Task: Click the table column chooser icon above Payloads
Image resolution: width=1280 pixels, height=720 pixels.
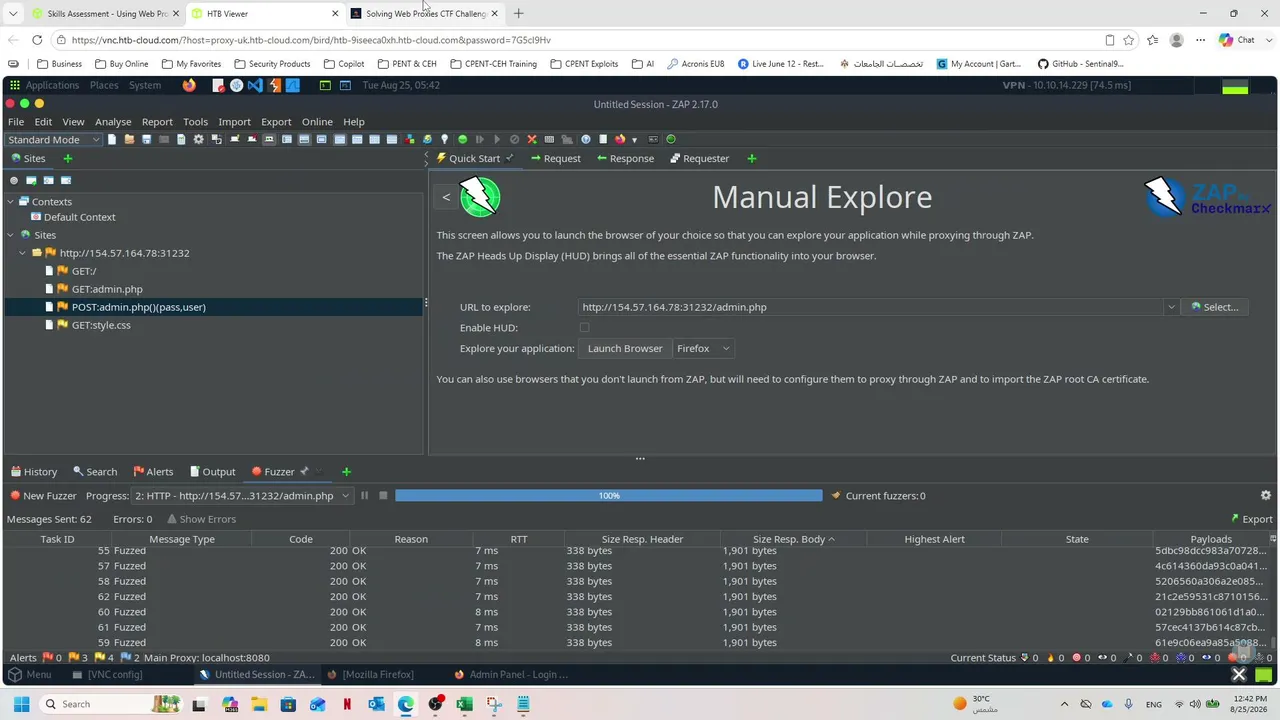Action: [x=1273, y=539]
